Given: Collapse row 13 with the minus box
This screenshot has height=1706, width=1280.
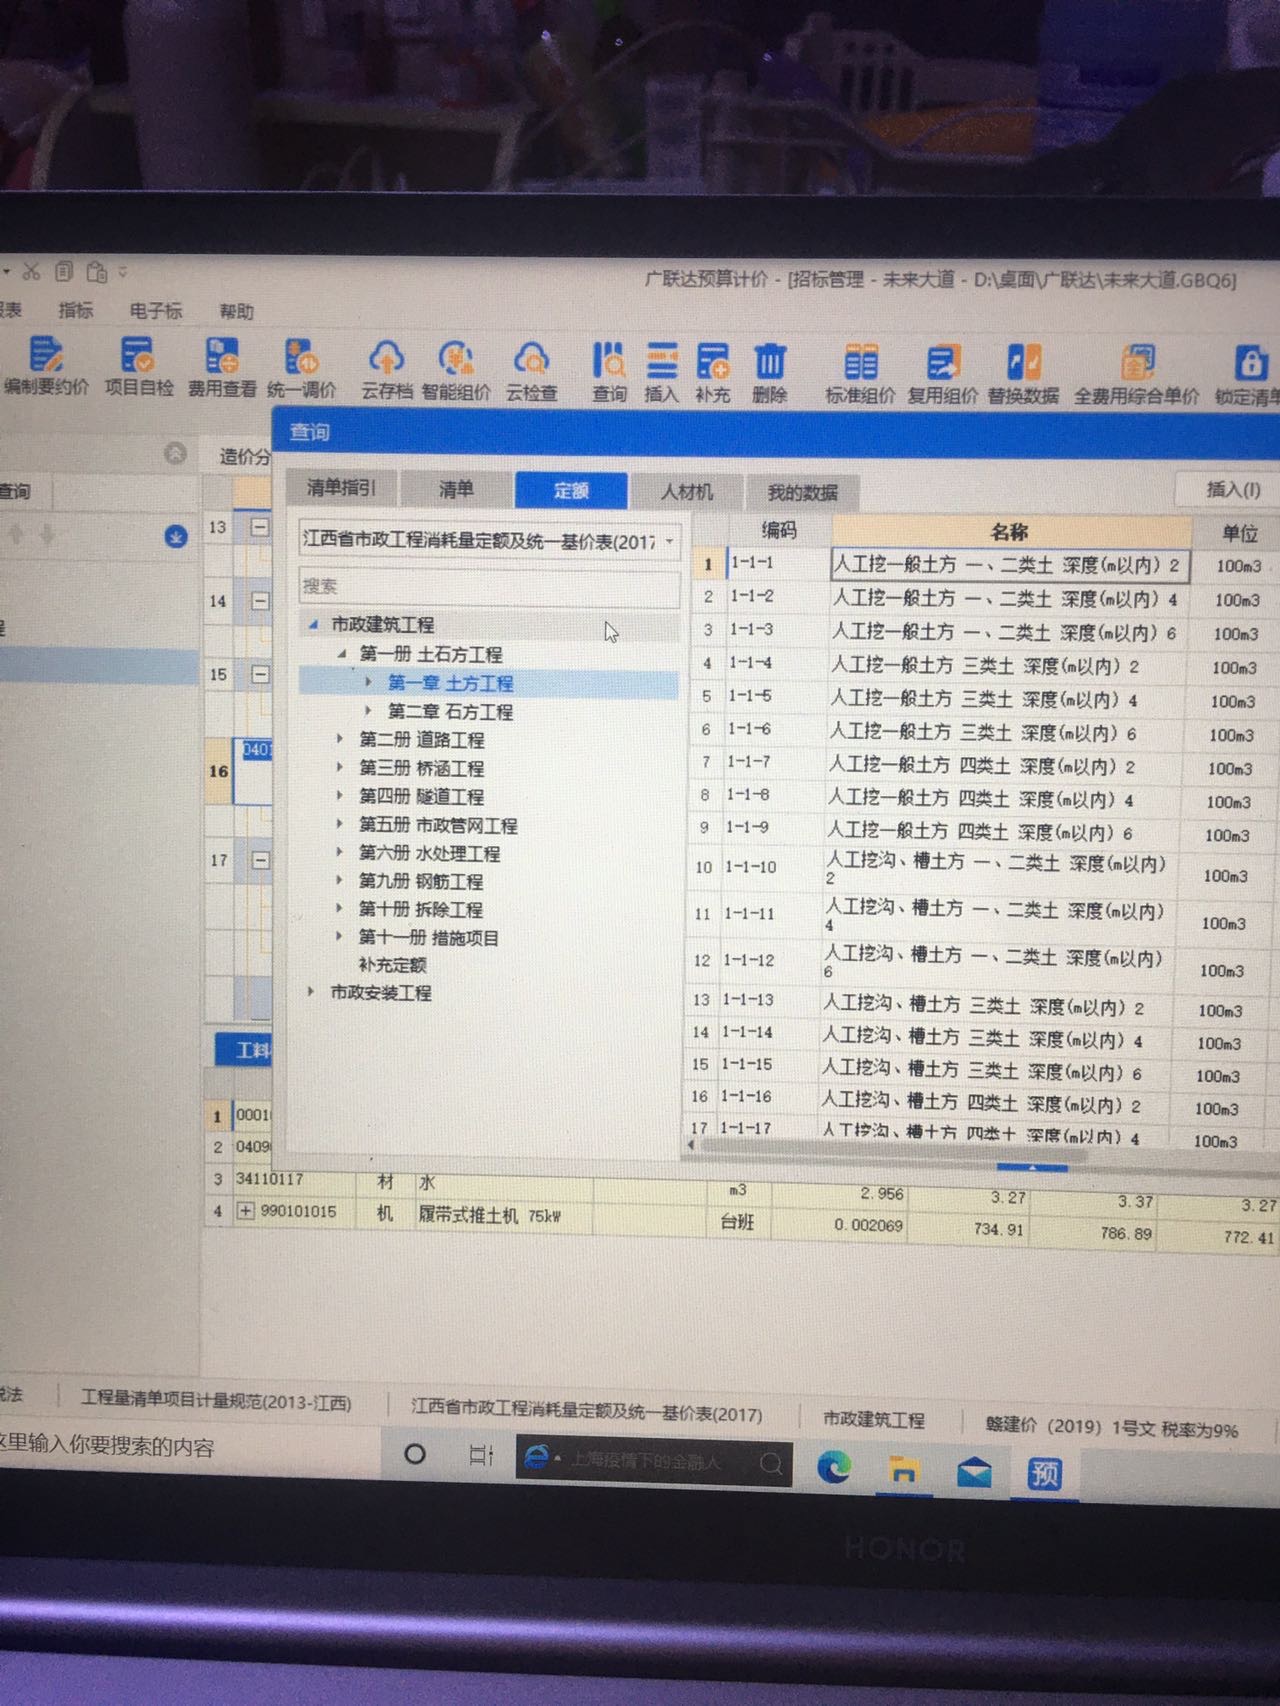Looking at the screenshot, I should (x=259, y=527).
